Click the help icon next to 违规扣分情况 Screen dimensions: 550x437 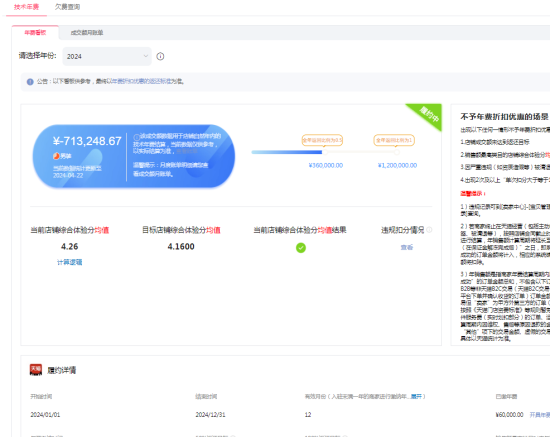click(429, 230)
